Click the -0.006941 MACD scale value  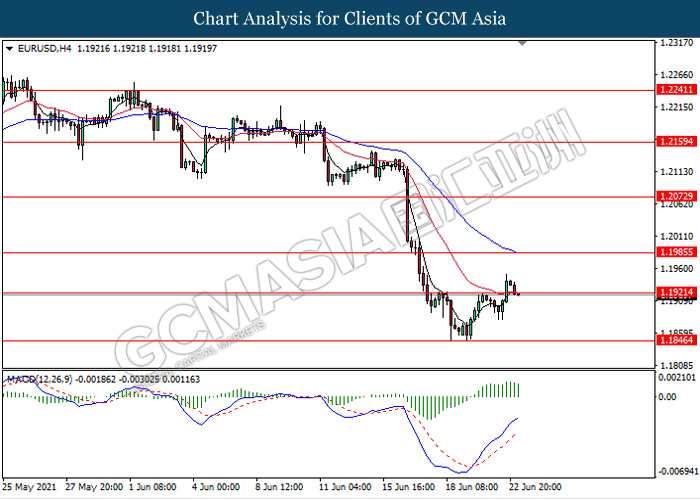click(678, 471)
